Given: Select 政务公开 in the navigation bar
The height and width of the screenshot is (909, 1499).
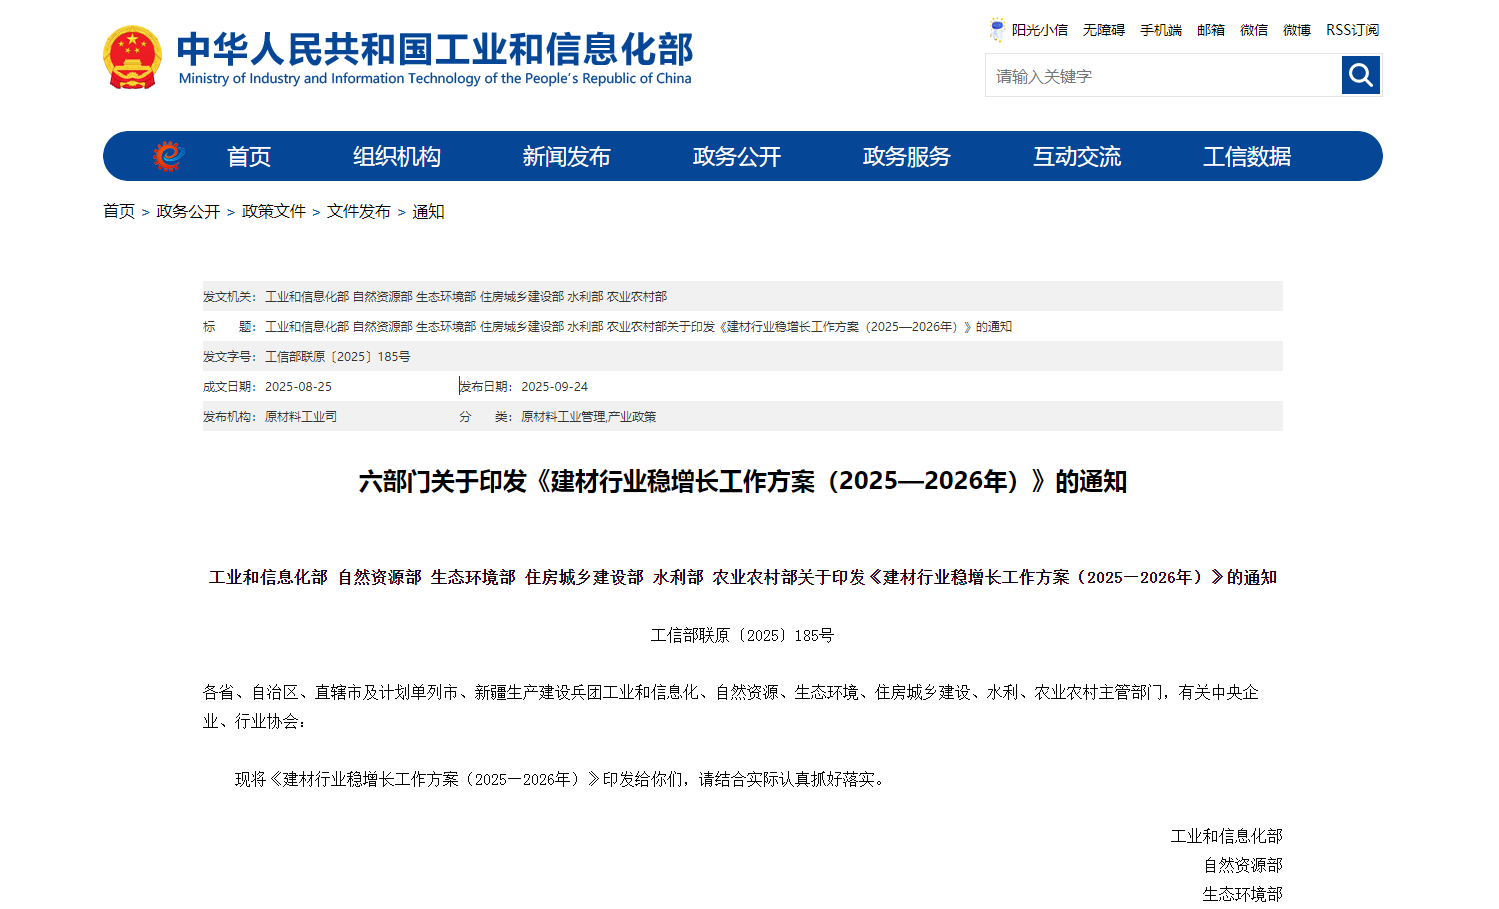Looking at the screenshot, I should coord(736,157).
